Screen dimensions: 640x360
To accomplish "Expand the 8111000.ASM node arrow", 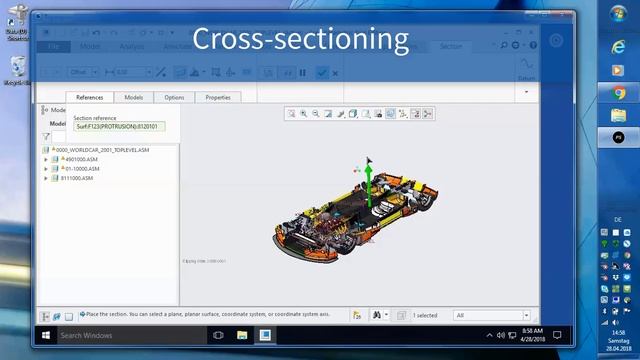I will tap(46, 178).
